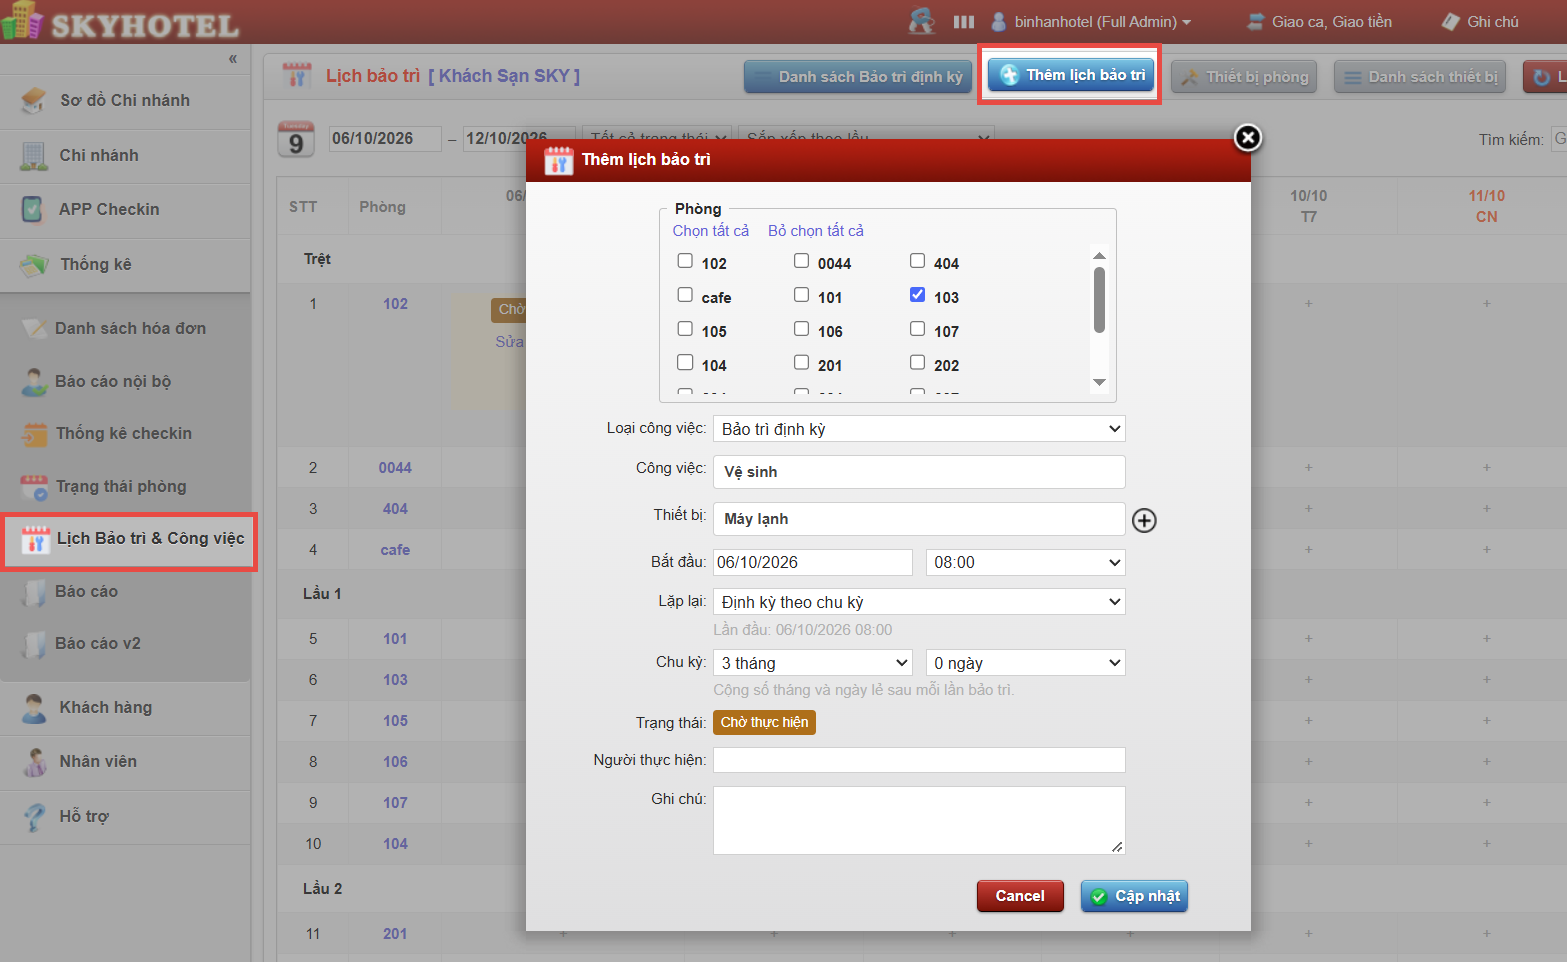Click Giao ca, Giao tiền header item

(x=1320, y=21)
